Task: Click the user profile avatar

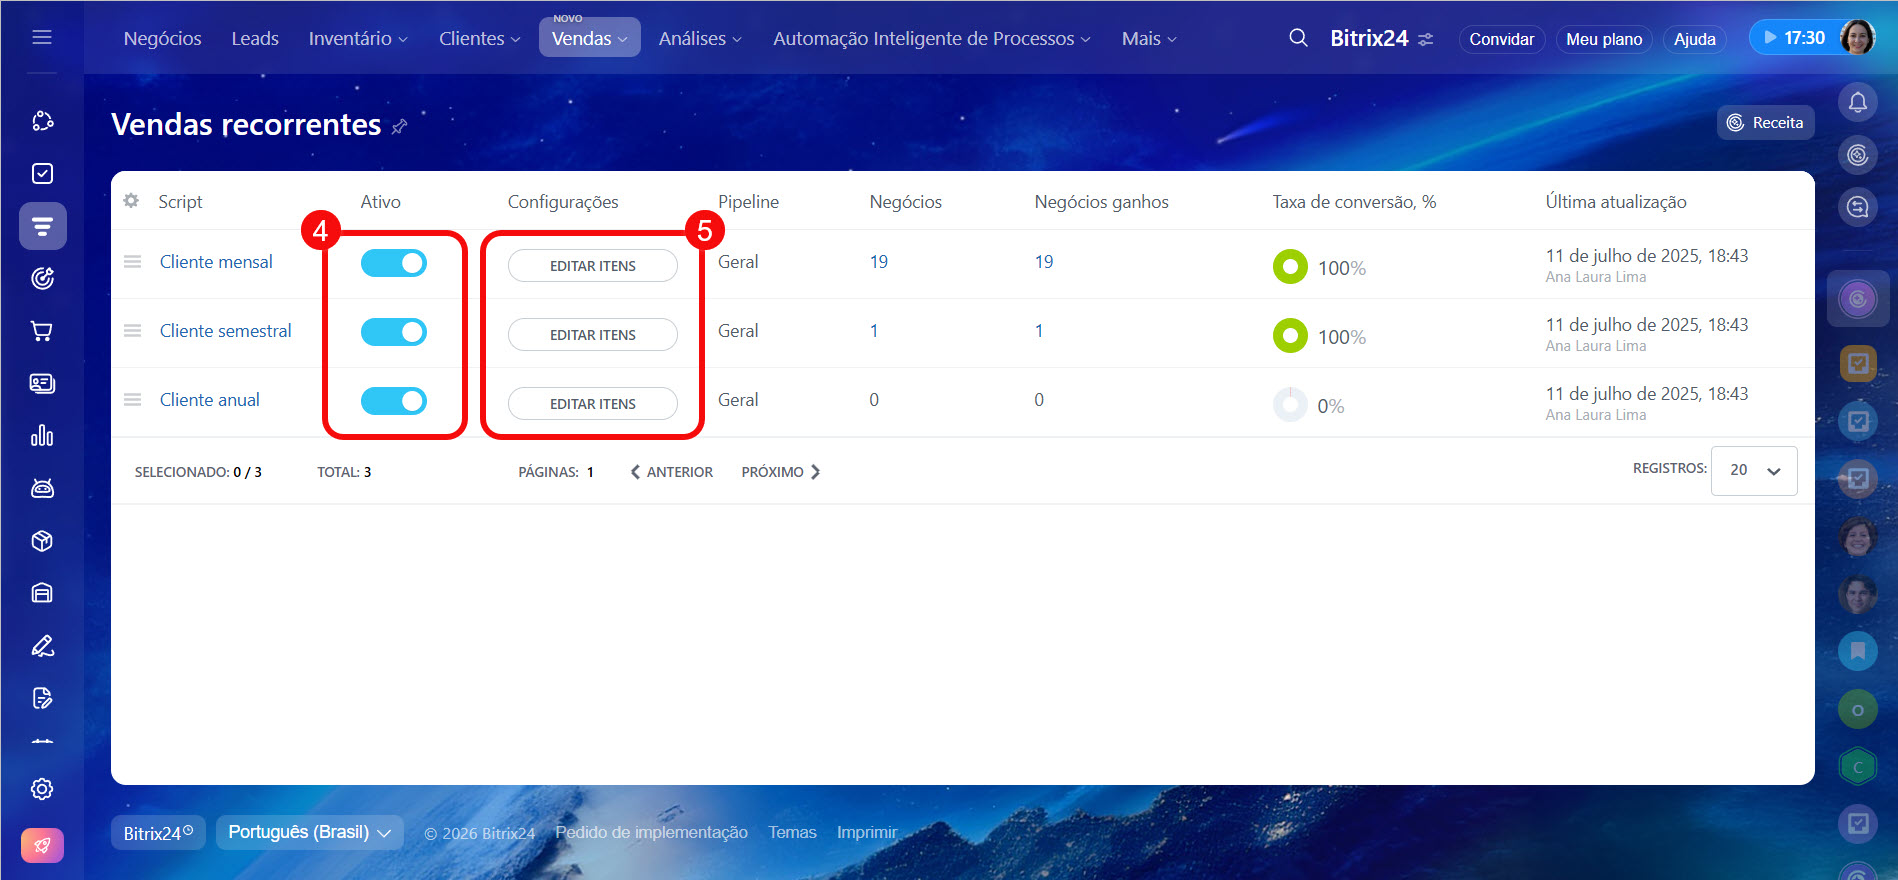Action: pos(1857,38)
